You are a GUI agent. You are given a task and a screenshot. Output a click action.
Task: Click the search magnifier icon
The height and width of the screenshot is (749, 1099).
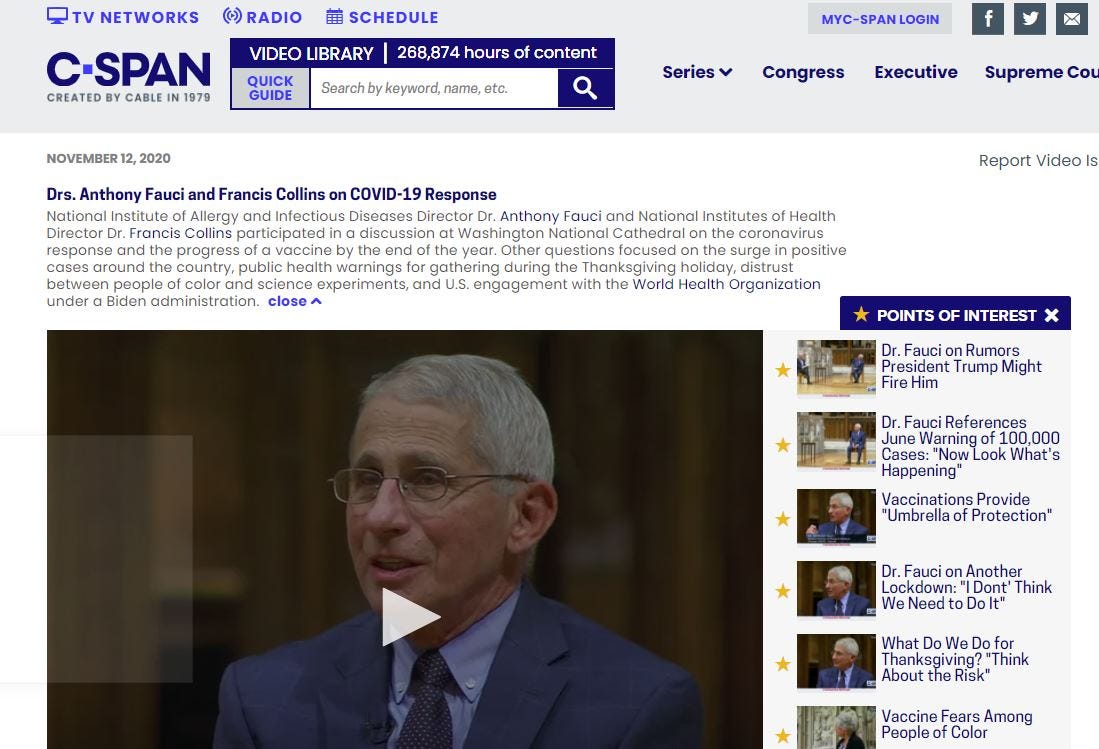point(585,88)
